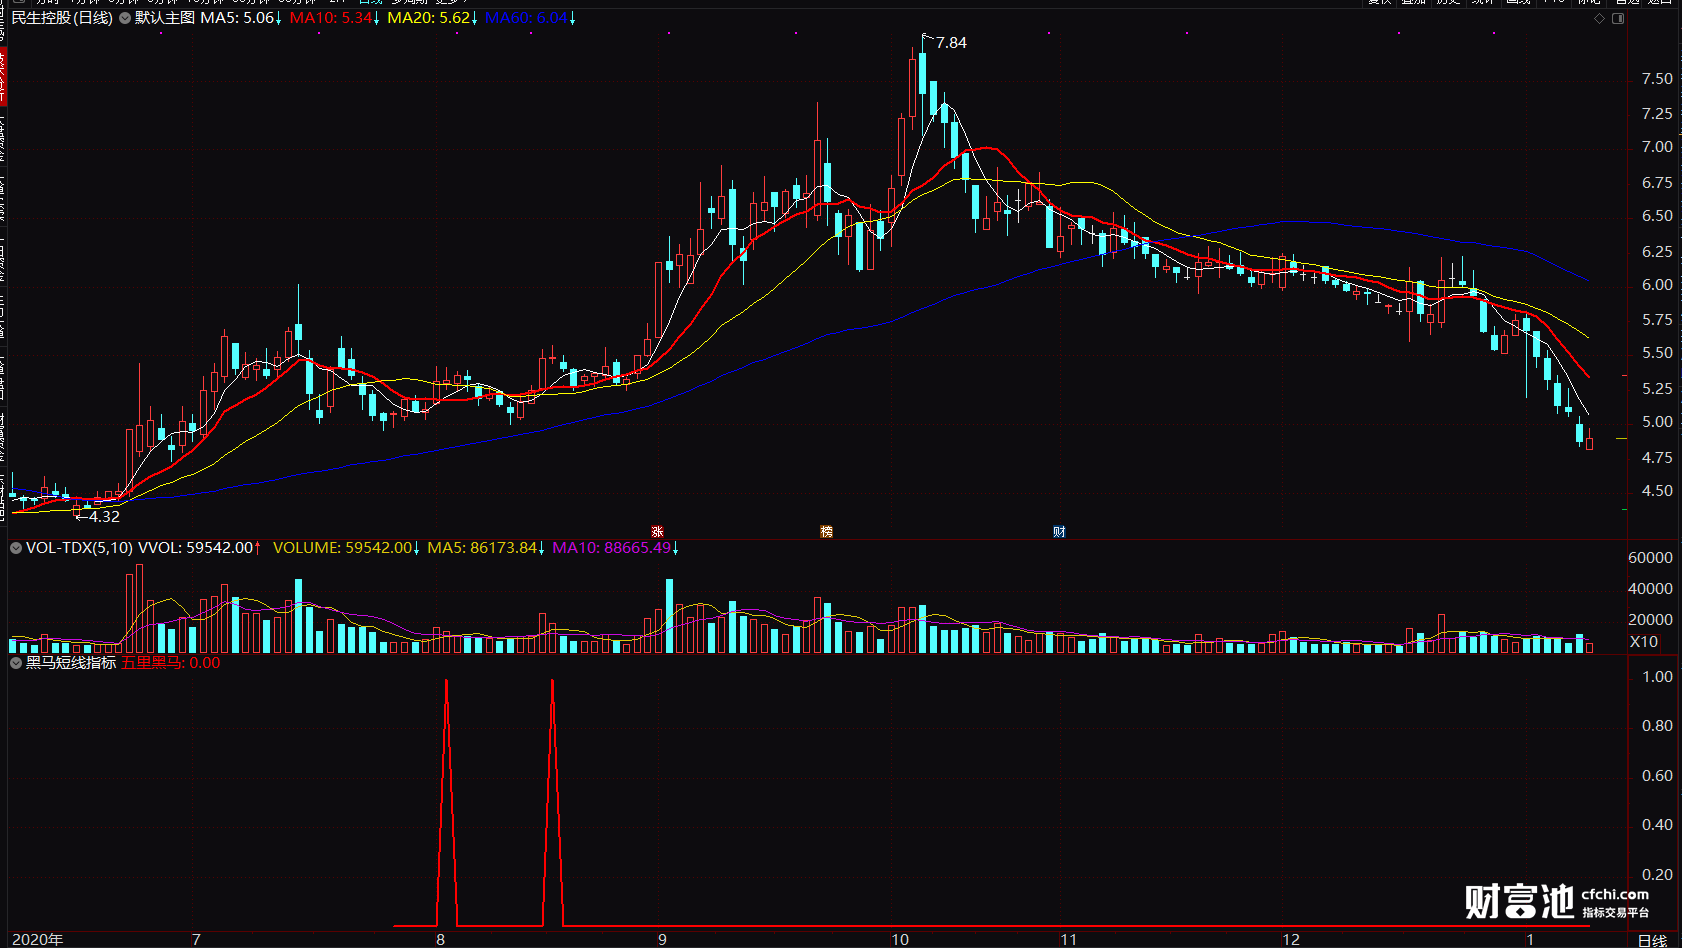Viewport: 1682px width, 948px height.
Task: Select the yellow MA20: 5.62 moving average label
Action: tap(429, 18)
